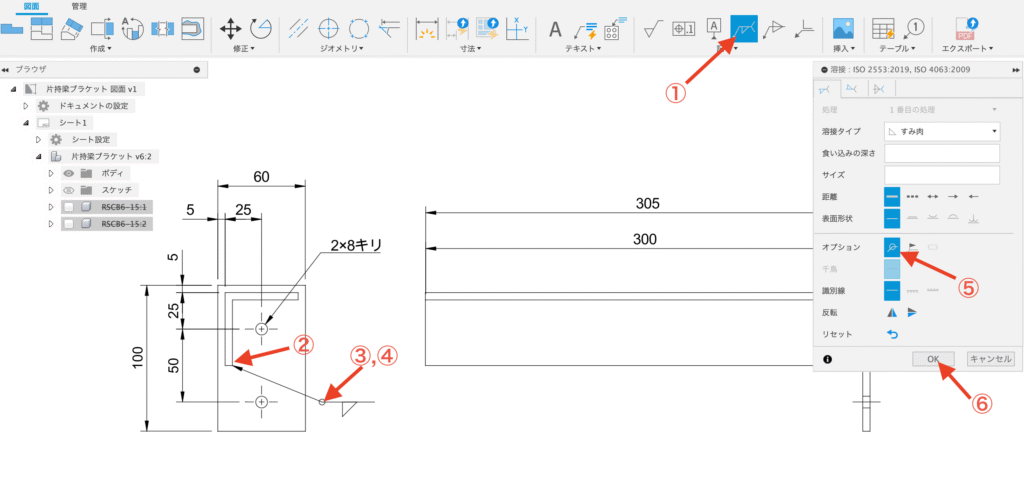Viewport: 1024px width, 499px height.
Task: Select the Insert Image tool icon
Action: coord(844,29)
